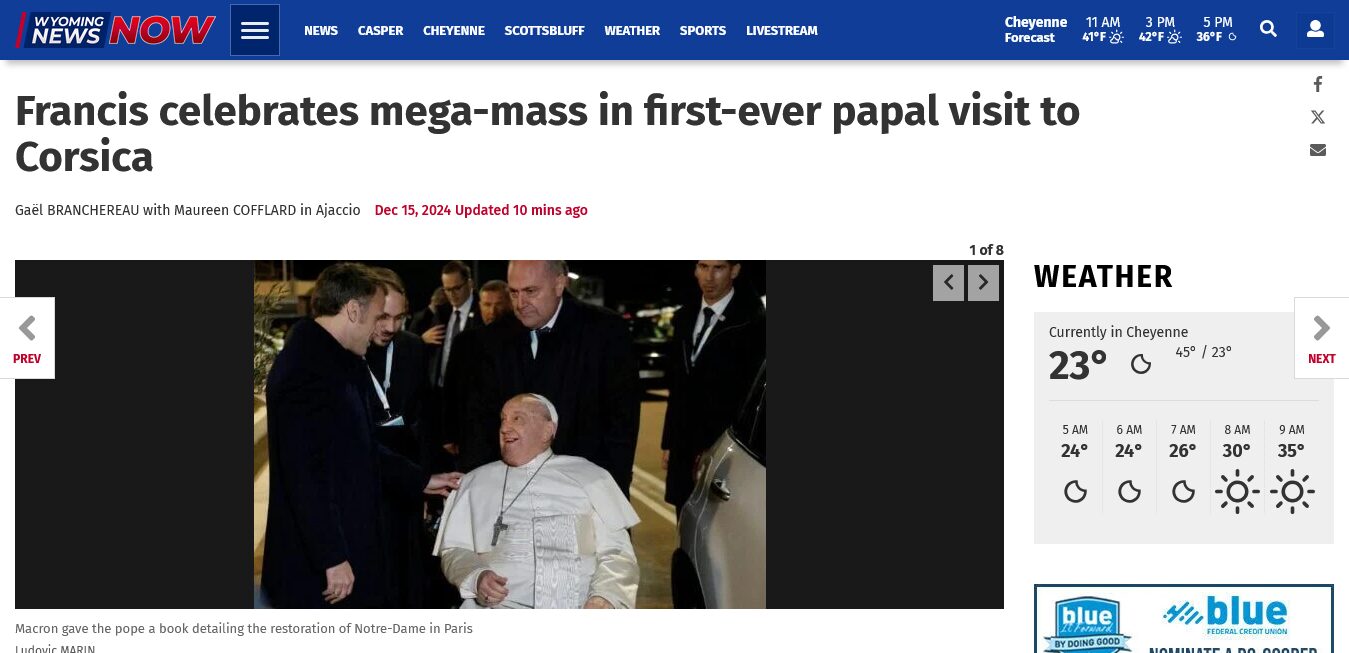This screenshot has height=653, width=1349.
Task: Click the search magnifier icon
Action: pyautogui.click(x=1268, y=30)
